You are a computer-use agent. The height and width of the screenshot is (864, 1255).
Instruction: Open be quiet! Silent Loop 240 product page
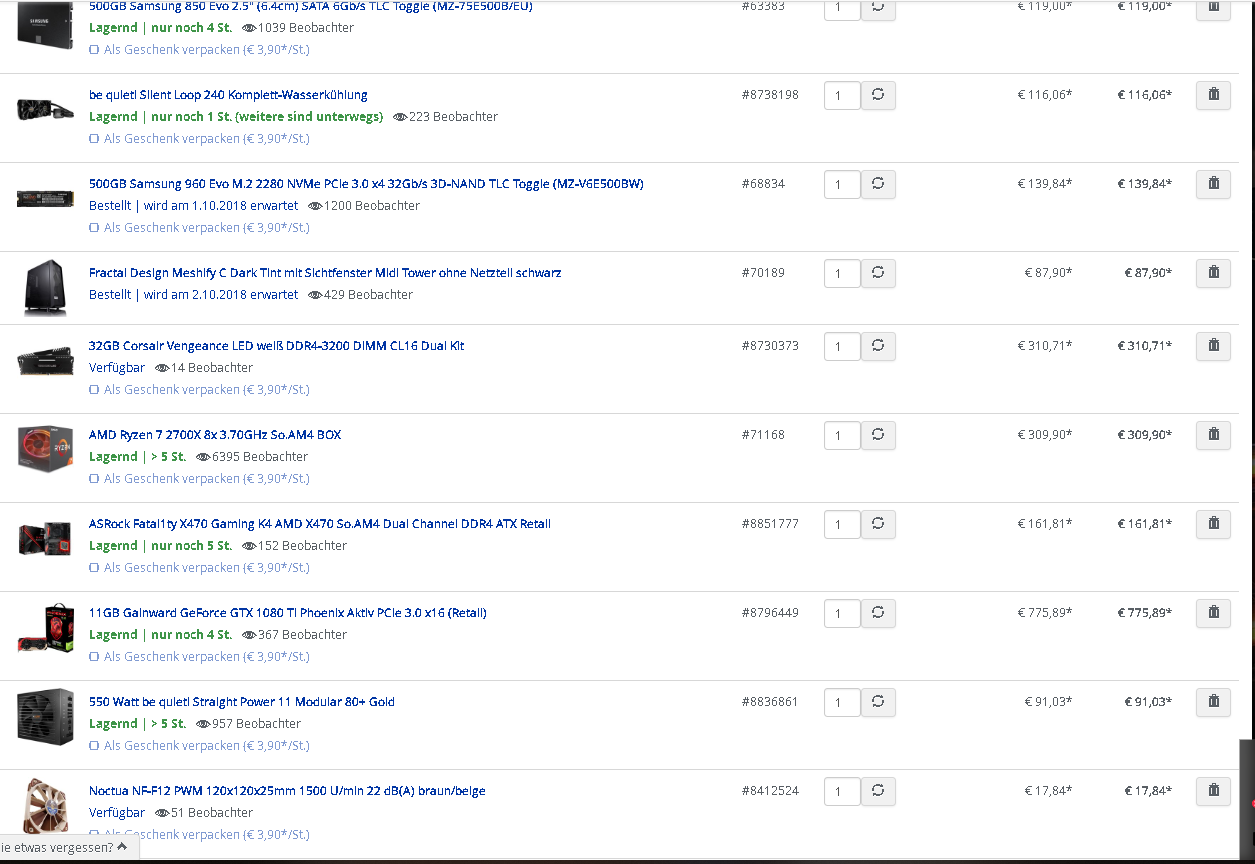228,95
